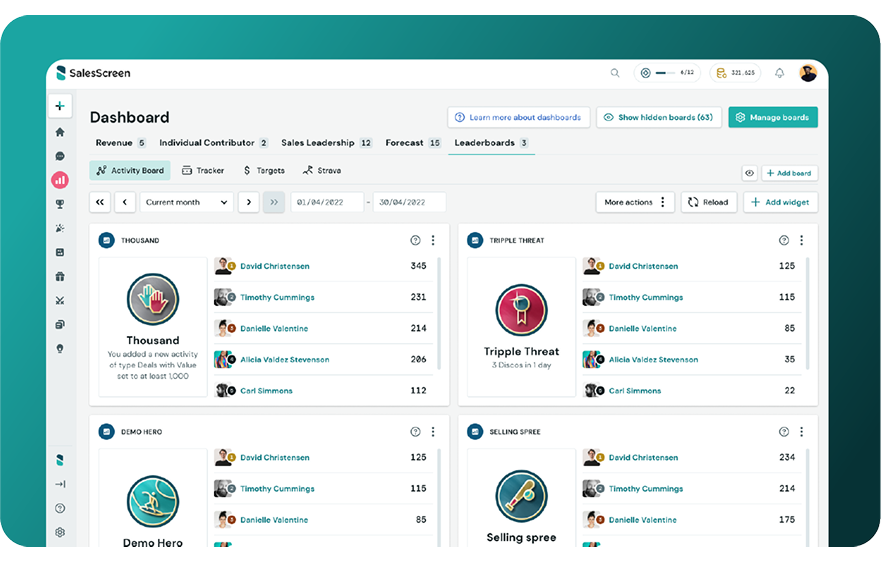This screenshot has height=562, width=881.
Task: Open the lightbulb icon in sidebar
Action: point(60,348)
